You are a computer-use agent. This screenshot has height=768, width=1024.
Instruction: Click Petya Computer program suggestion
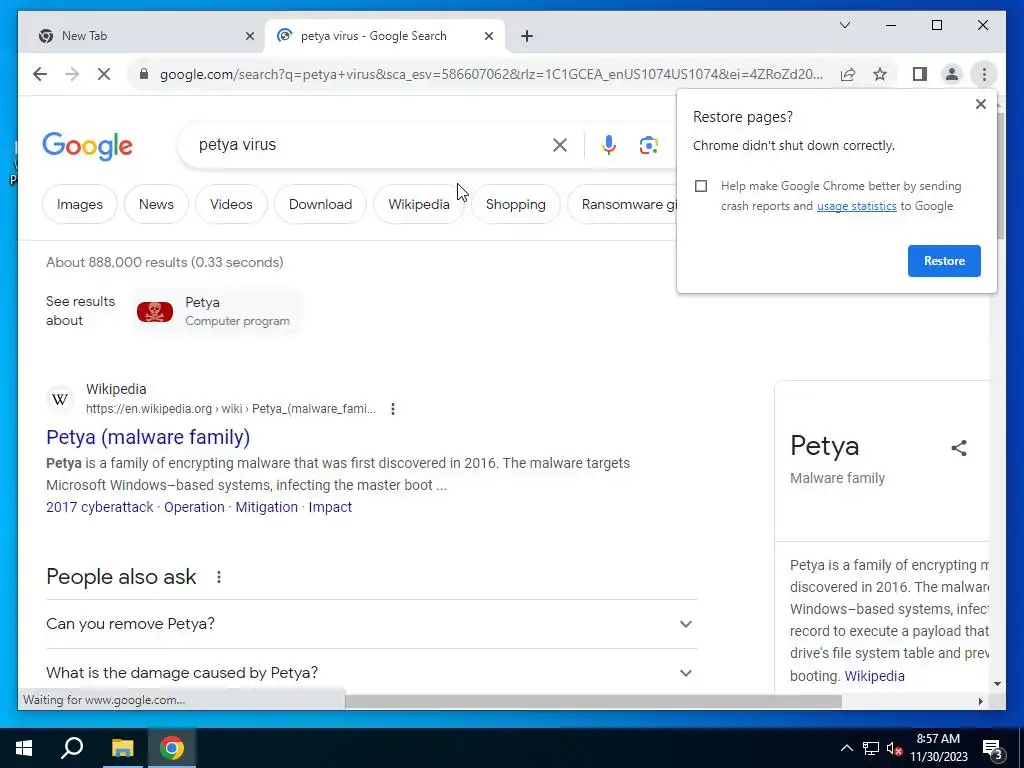217,312
